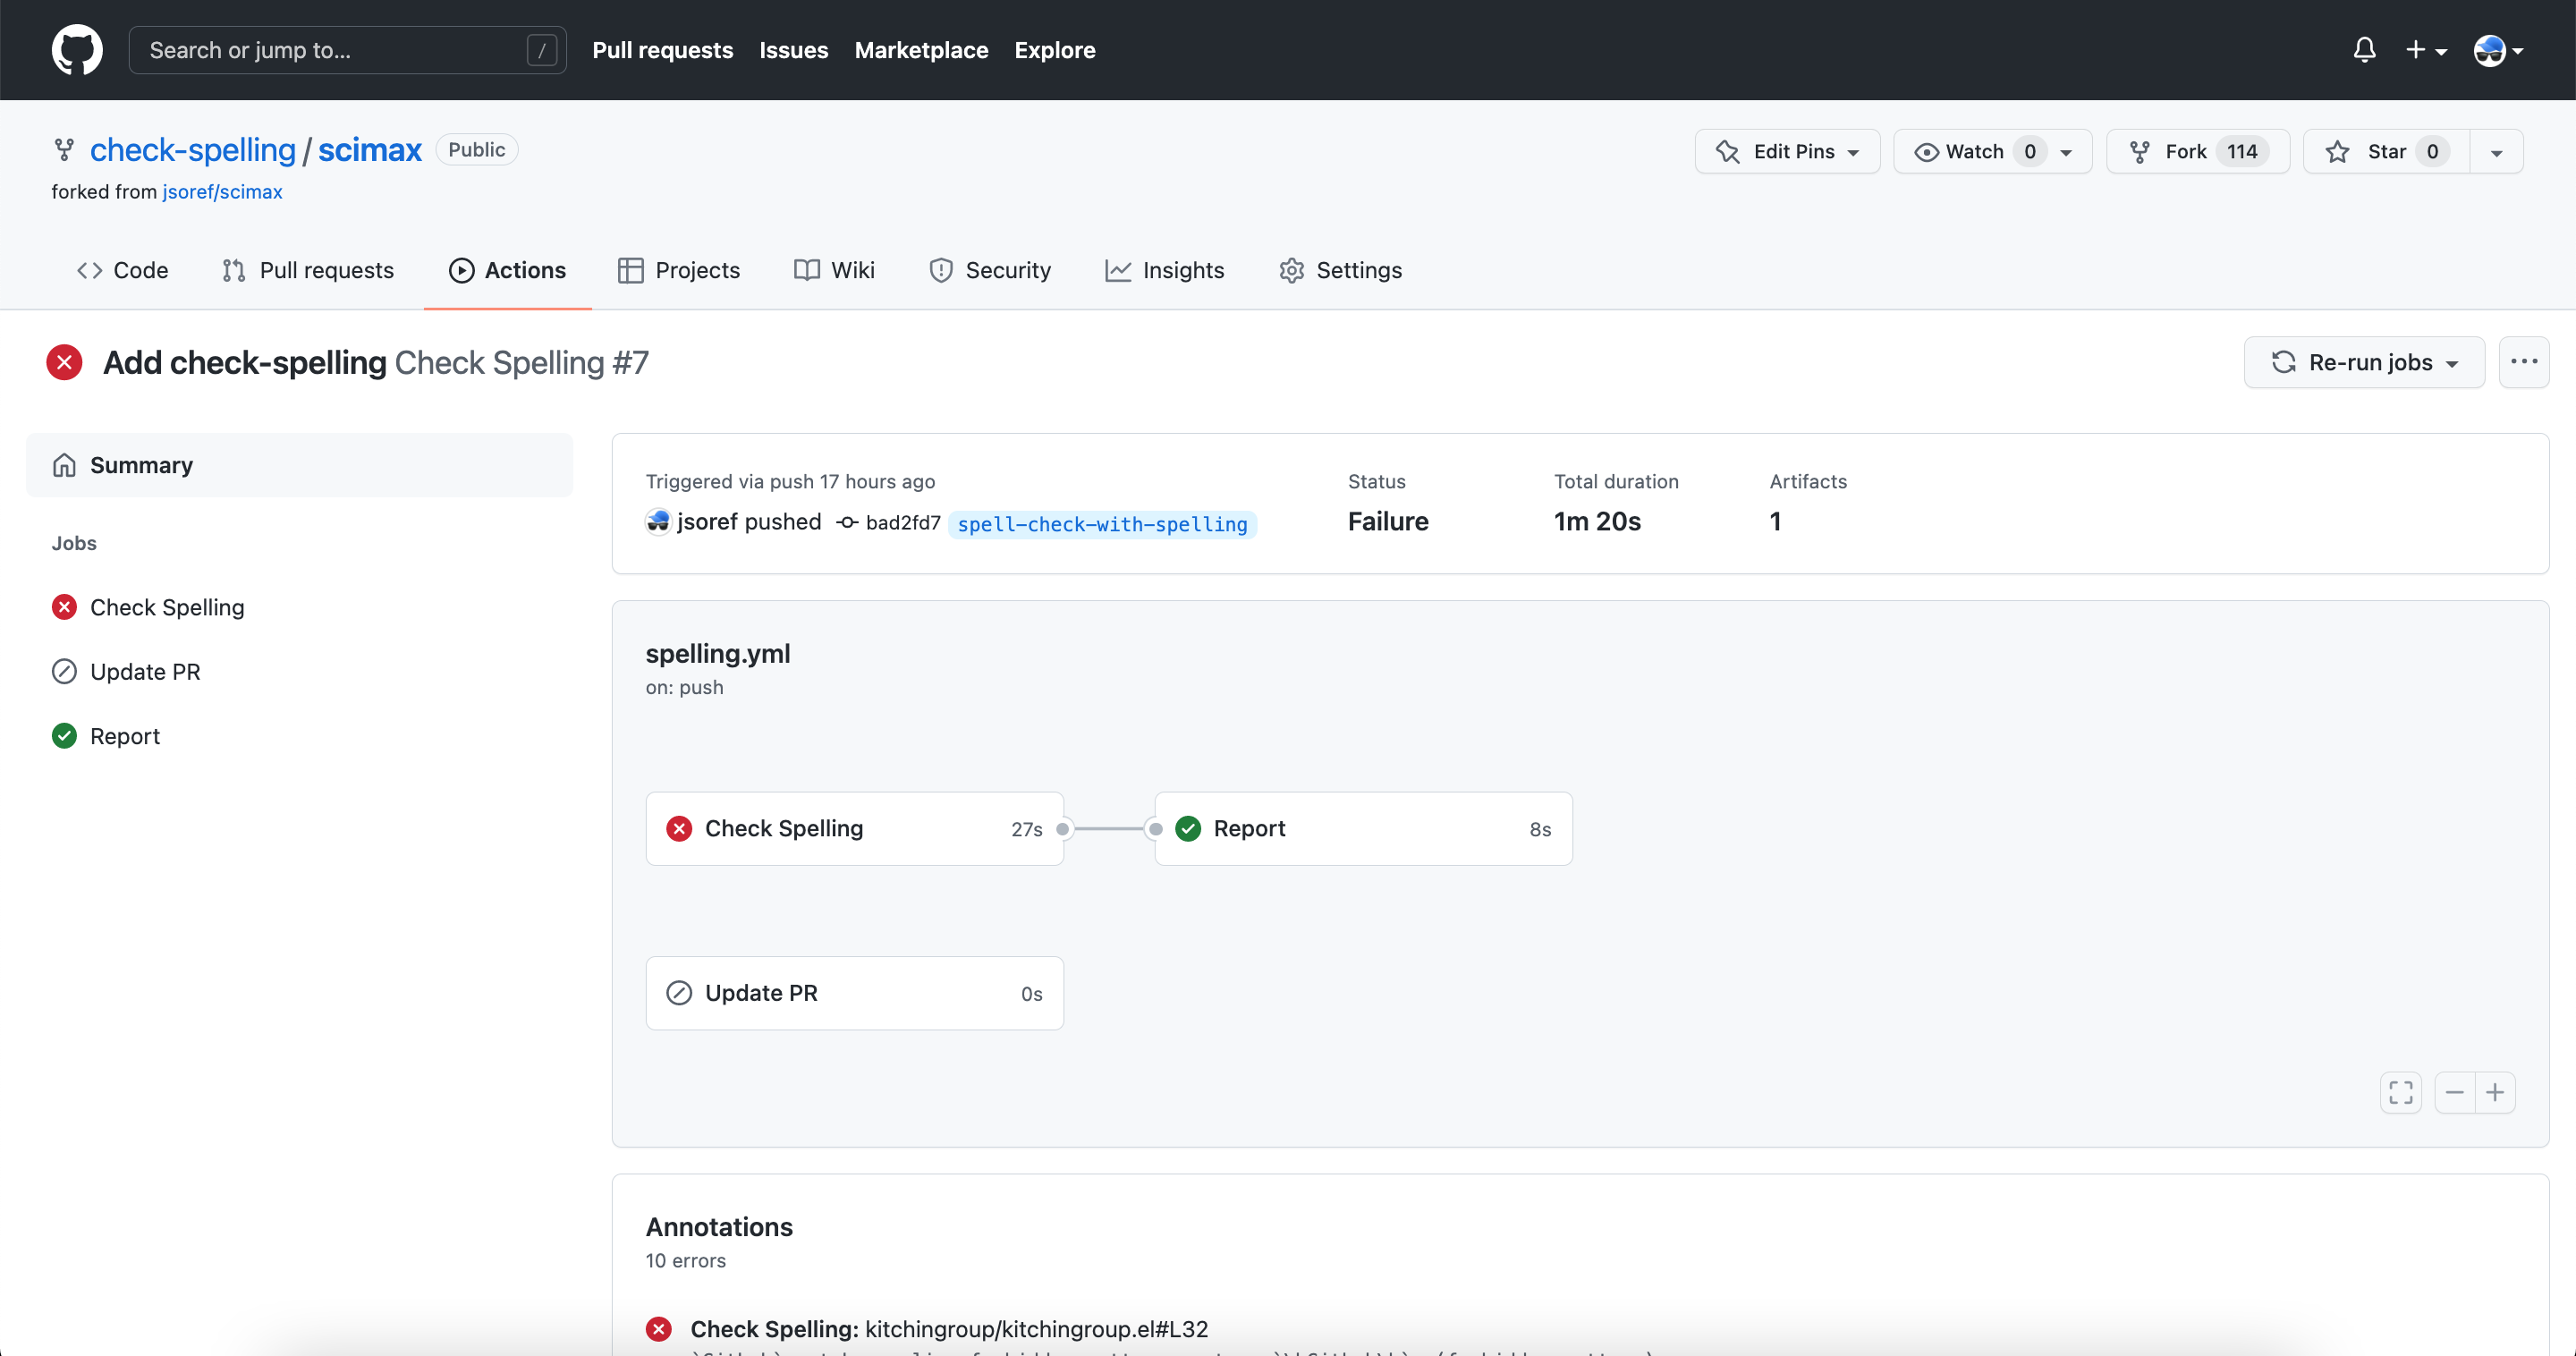Open the Star lists dropdown arrow
The image size is (2576, 1356).
click(2496, 152)
